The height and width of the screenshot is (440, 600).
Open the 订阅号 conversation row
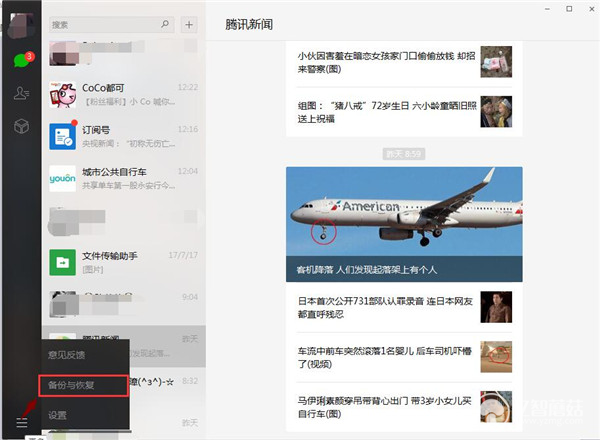click(124, 136)
